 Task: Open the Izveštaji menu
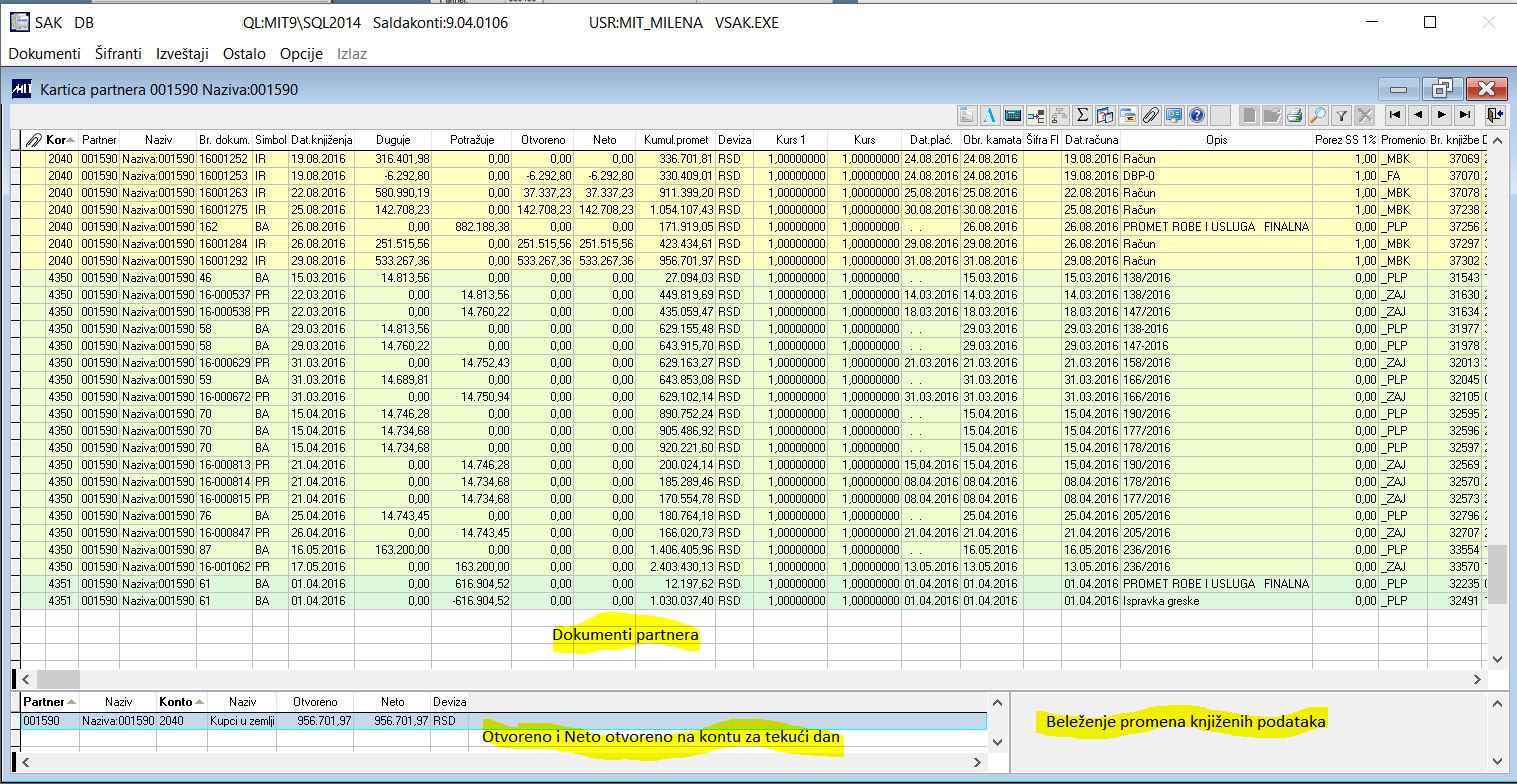[182, 53]
